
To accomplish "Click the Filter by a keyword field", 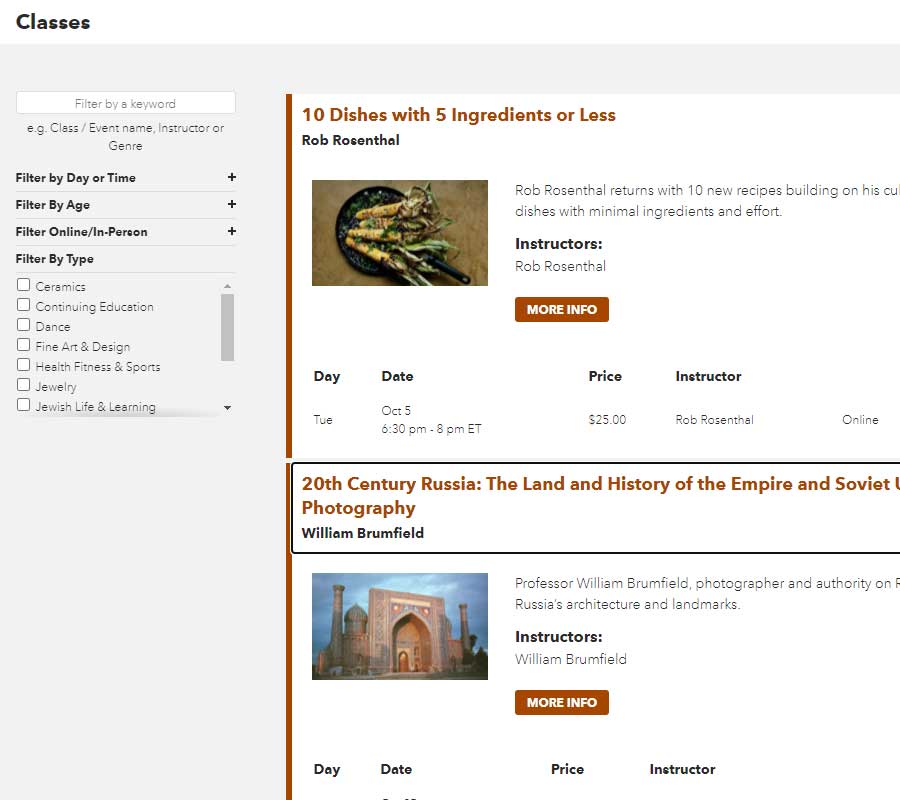I will tap(126, 103).
